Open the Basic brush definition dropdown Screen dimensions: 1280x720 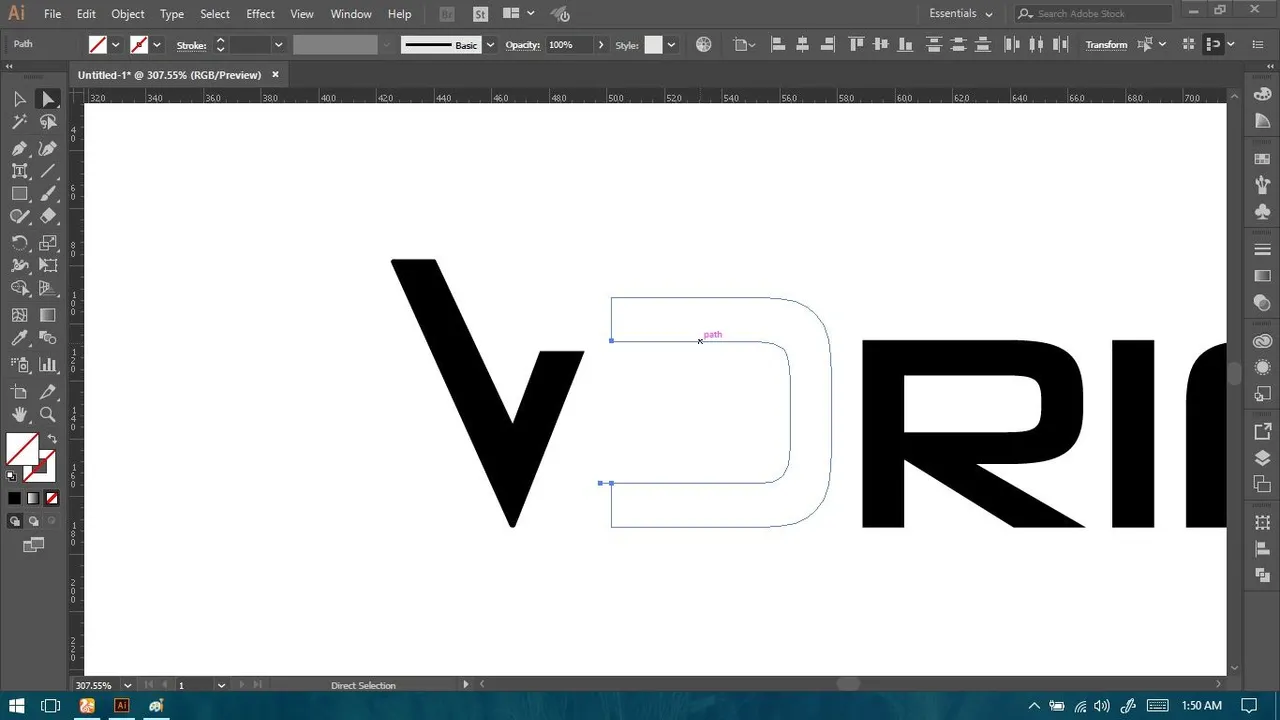pos(490,45)
